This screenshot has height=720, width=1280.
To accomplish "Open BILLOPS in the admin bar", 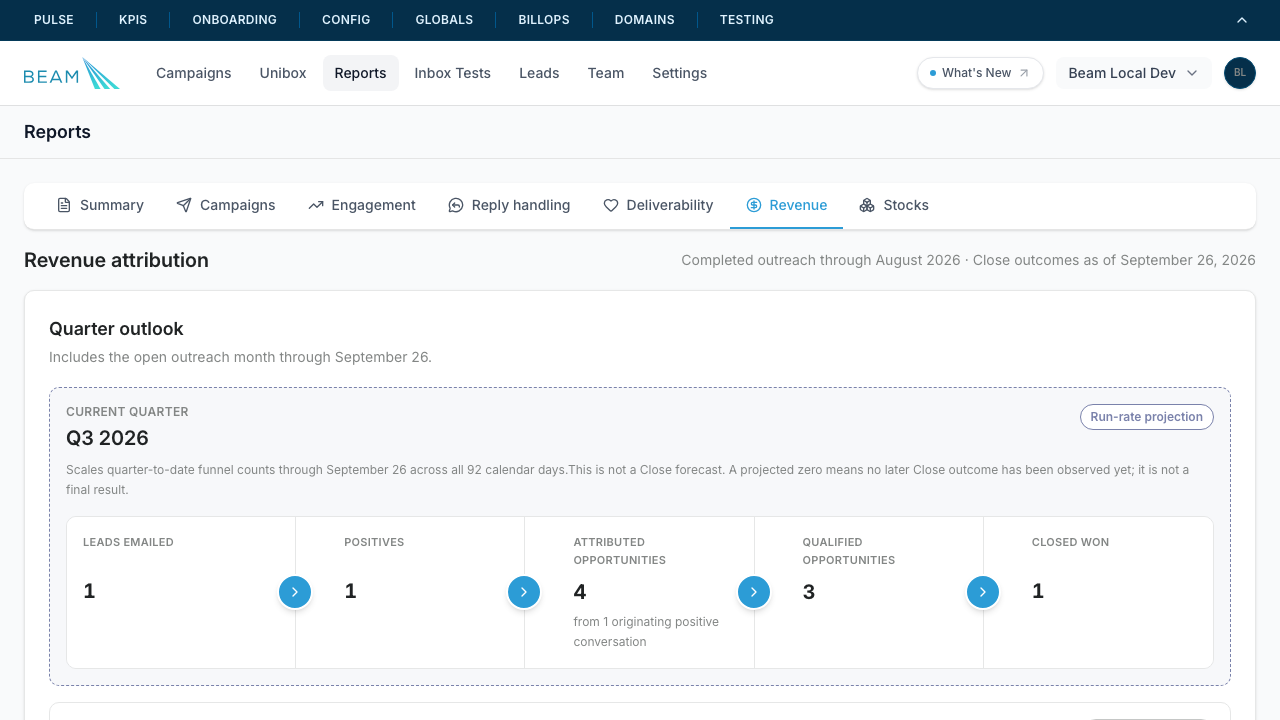I will coord(544,20).
